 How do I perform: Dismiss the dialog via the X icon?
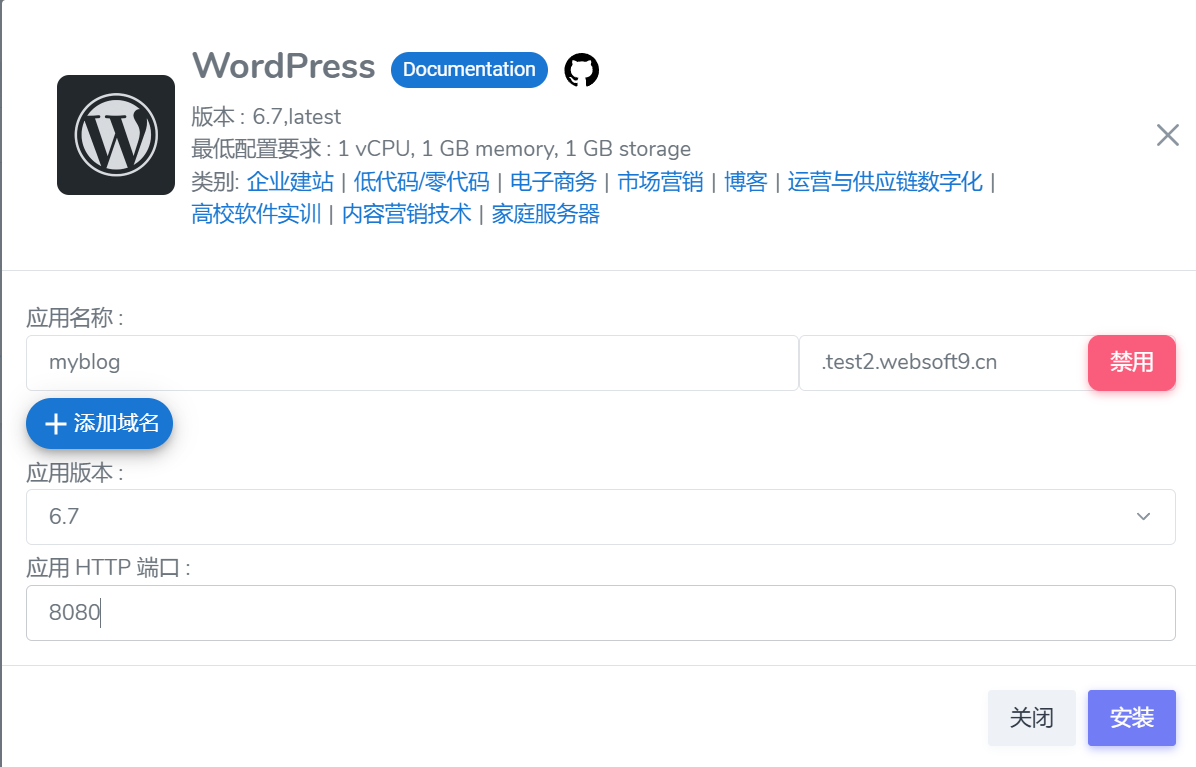coord(1167,135)
